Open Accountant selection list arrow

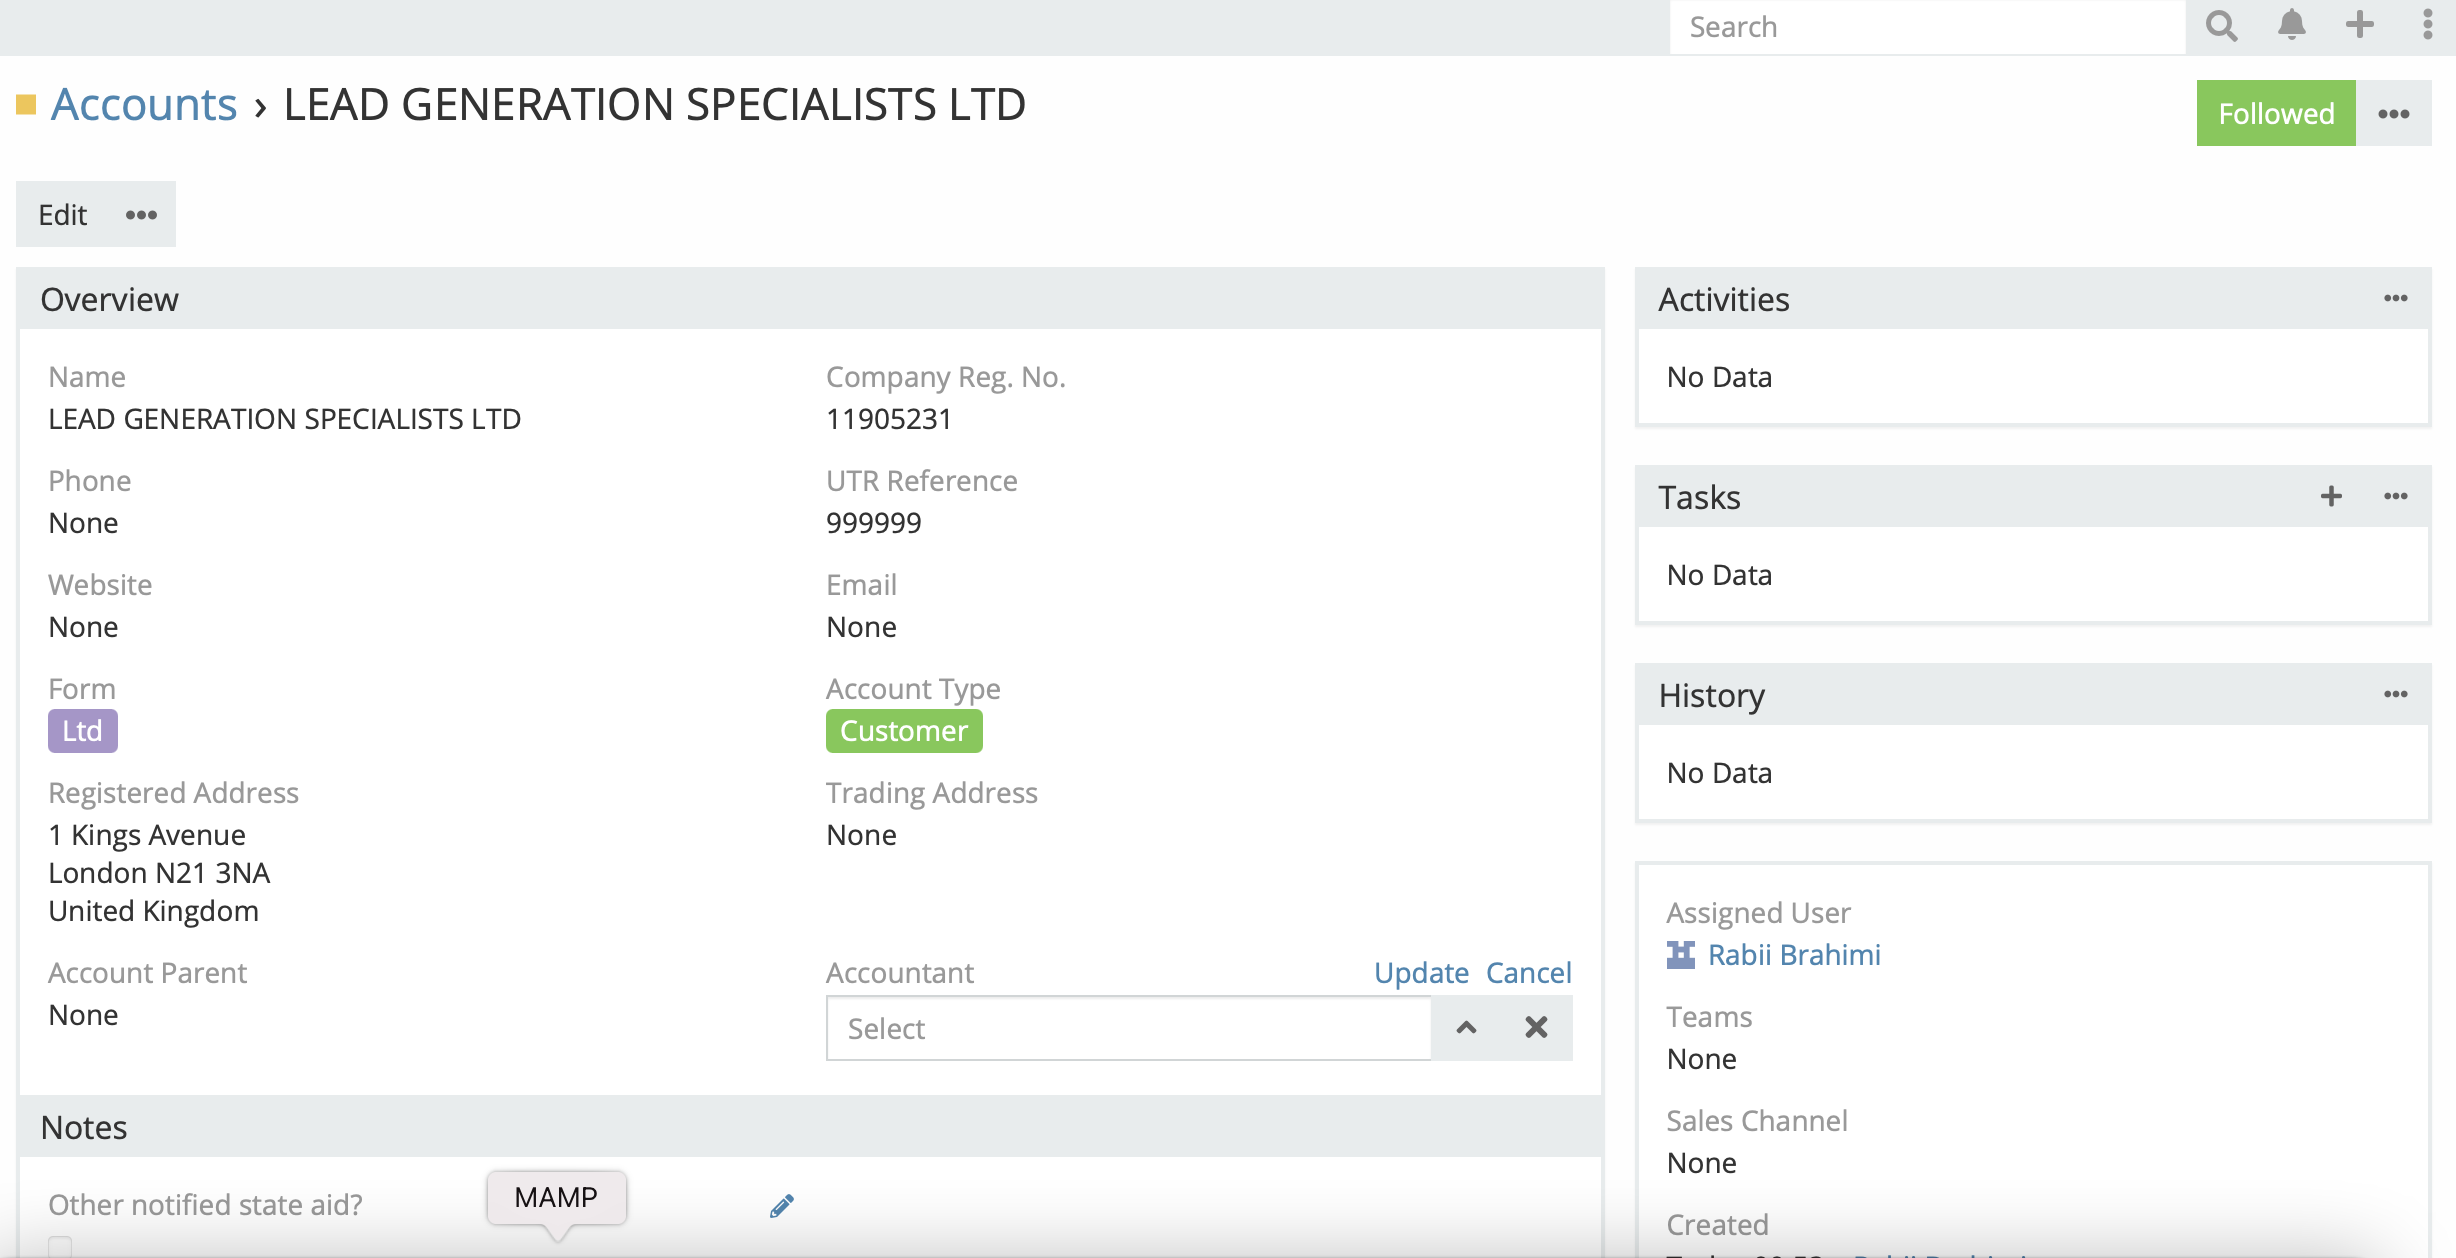click(1466, 1028)
